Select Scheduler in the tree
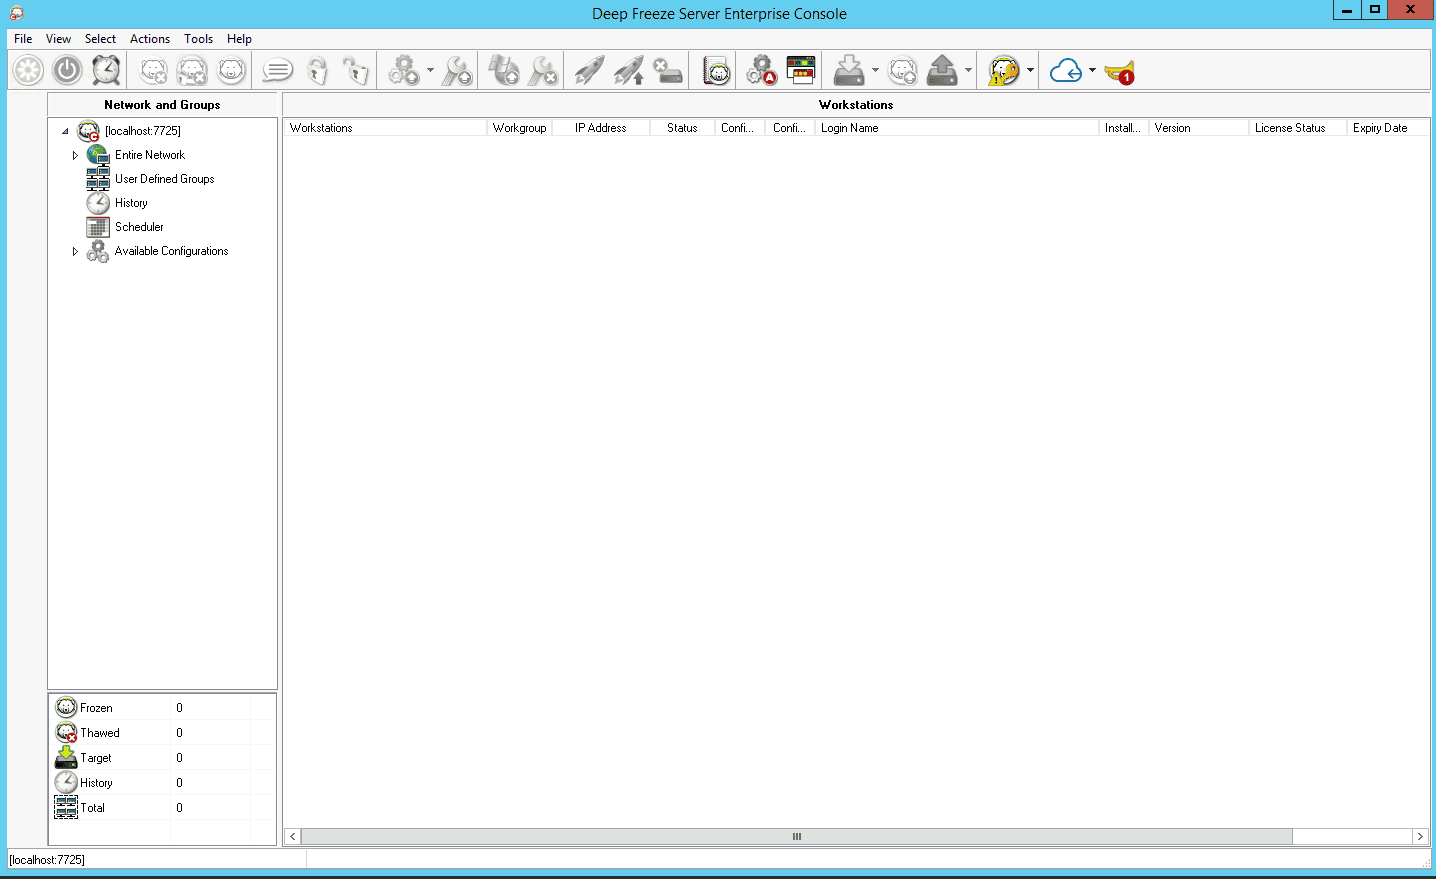 click(139, 227)
